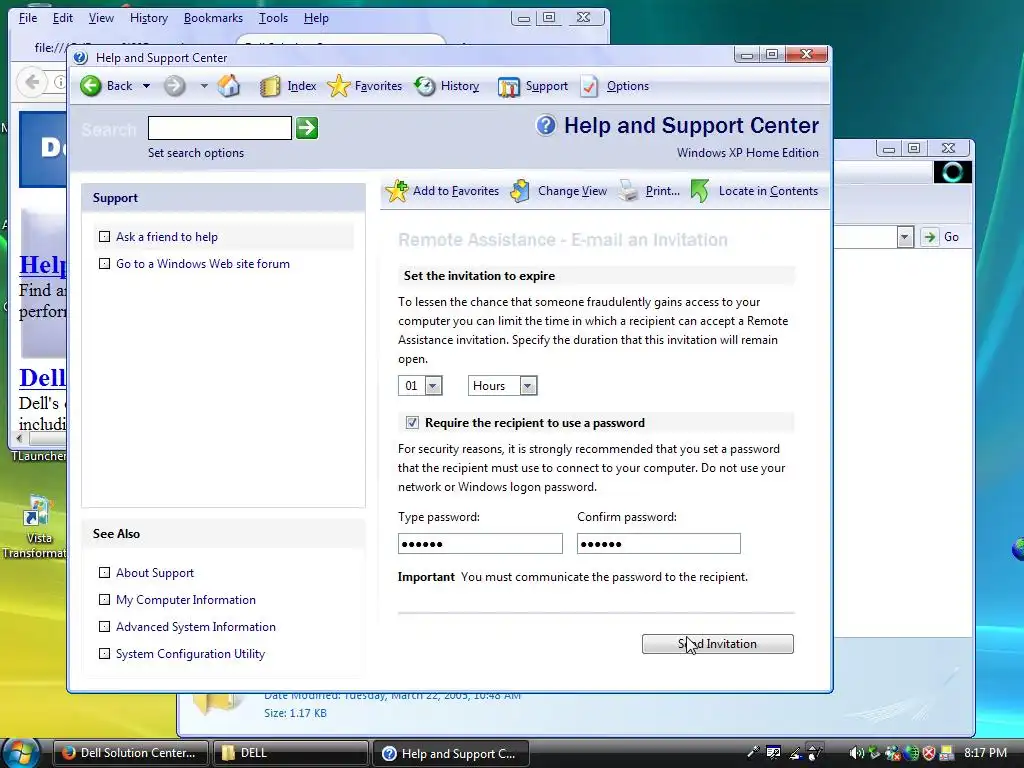
Task: Open the Support section from the toolbar
Action: click(533, 86)
